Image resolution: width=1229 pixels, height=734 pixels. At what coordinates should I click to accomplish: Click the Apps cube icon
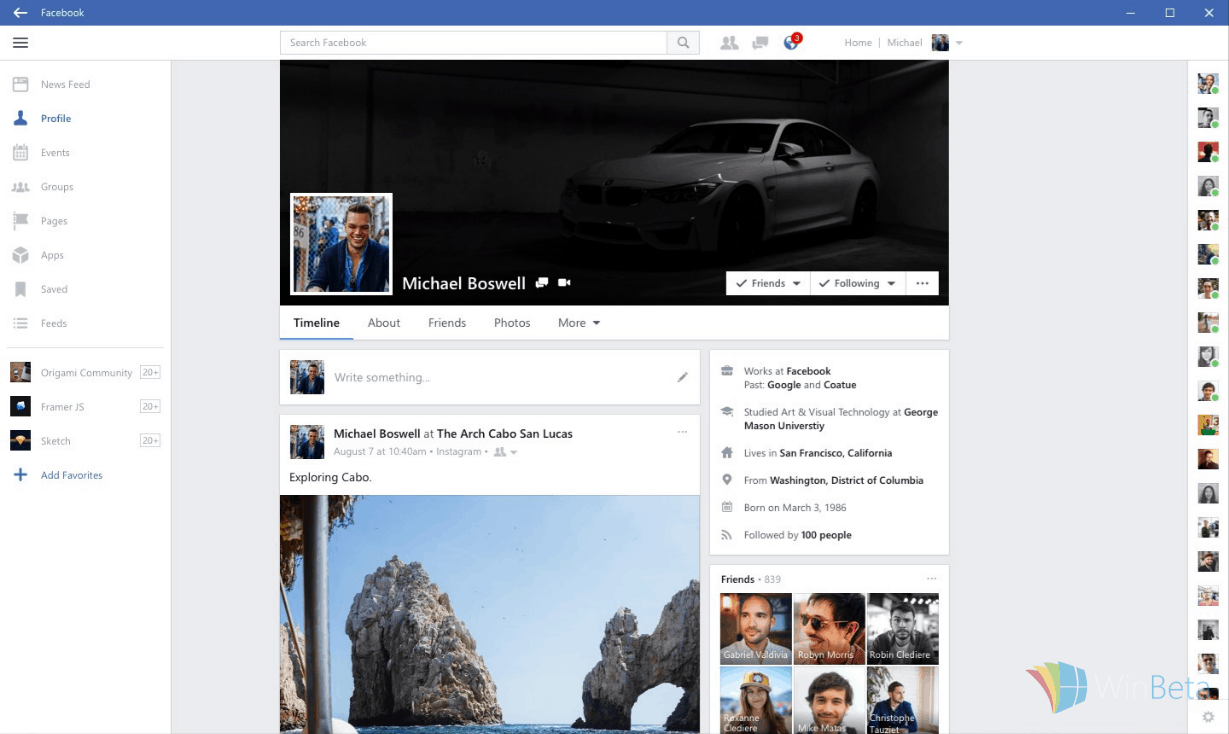20,255
